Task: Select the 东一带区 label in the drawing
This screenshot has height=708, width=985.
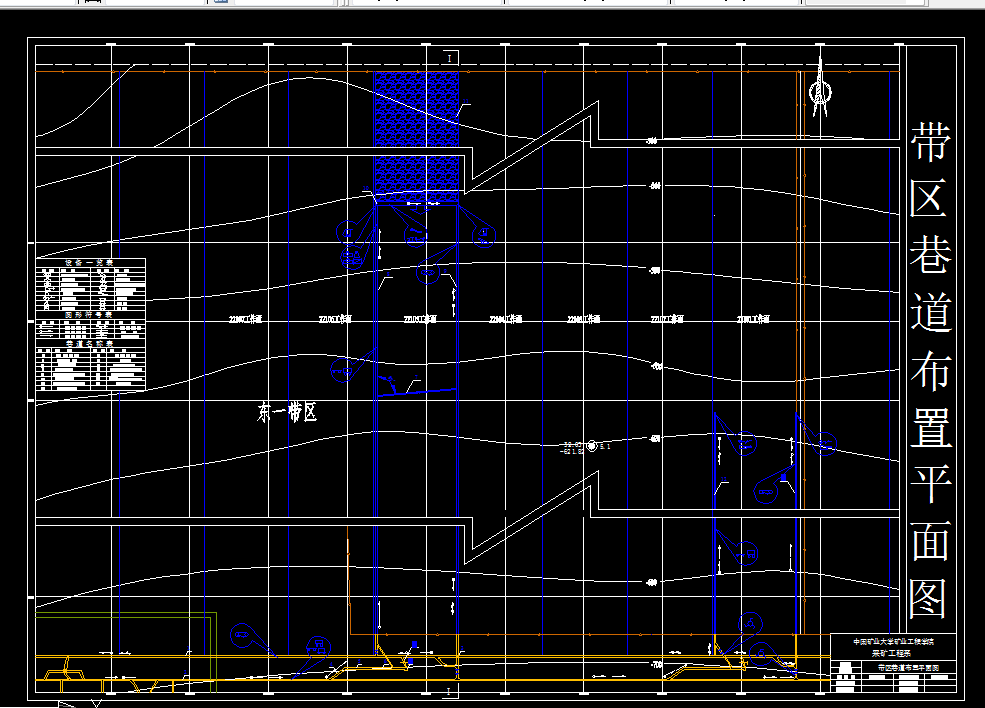Action: (x=287, y=412)
